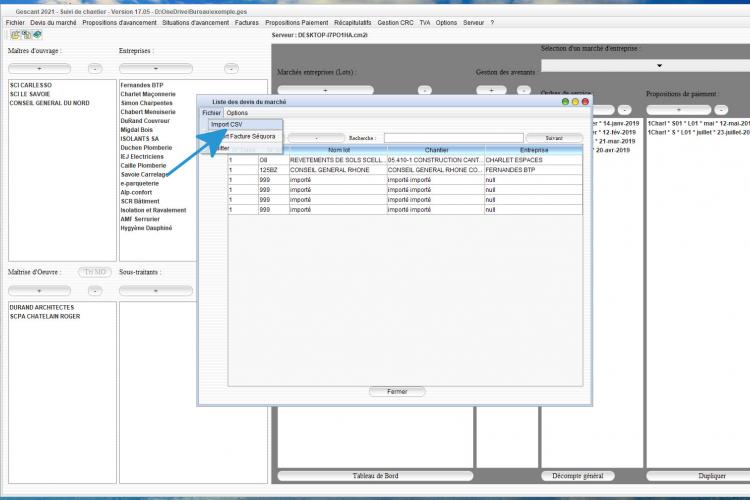Open the Options menu of the devis dialog
This screenshot has width=750, height=500.
[237, 113]
